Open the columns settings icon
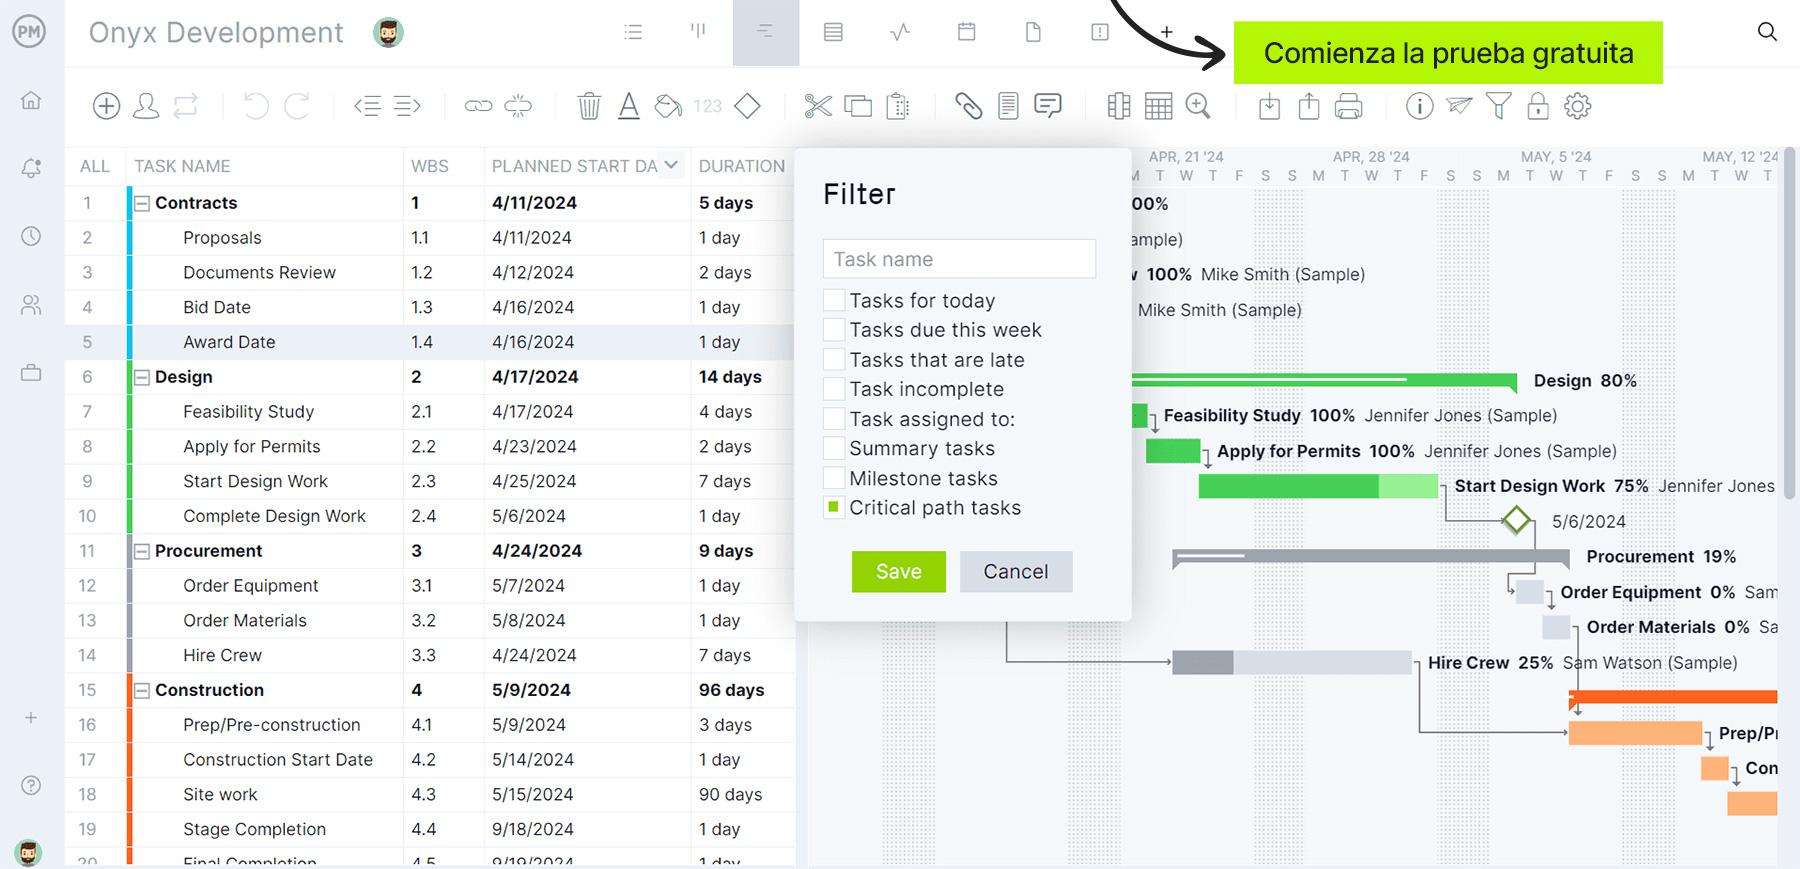 point(1119,106)
